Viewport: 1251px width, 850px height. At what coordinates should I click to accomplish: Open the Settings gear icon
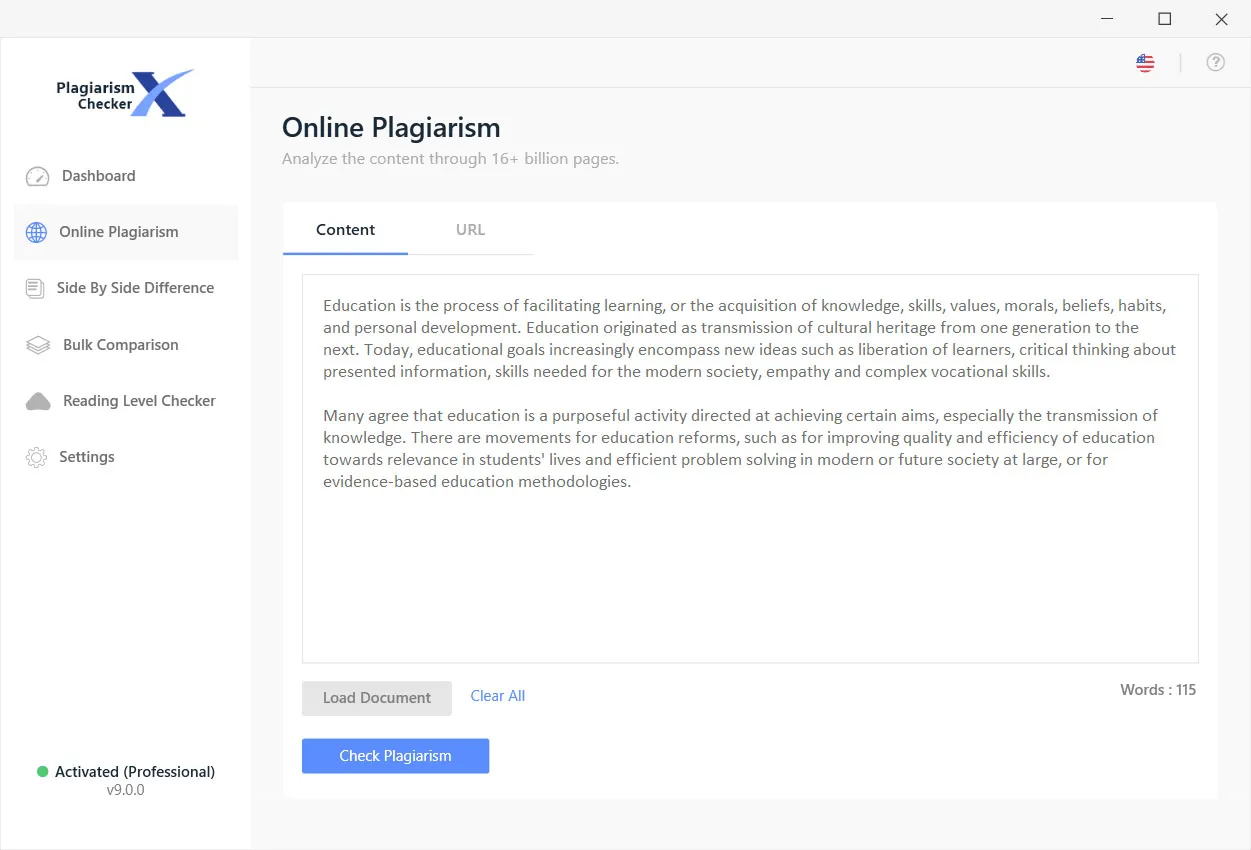pyautogui.click(x=37, y=457)
